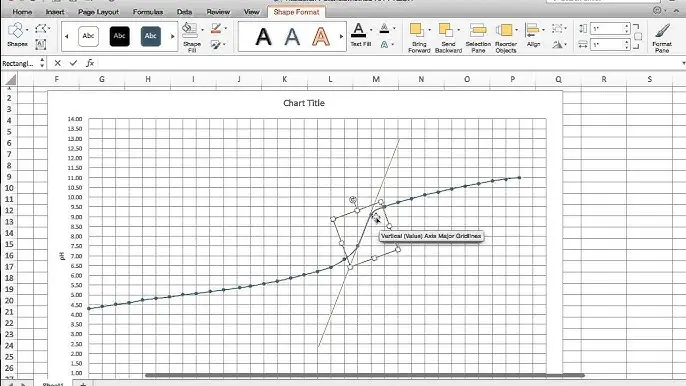
Task: Open the Shape Outline dropdown arrow
Action: click(226, 28)
